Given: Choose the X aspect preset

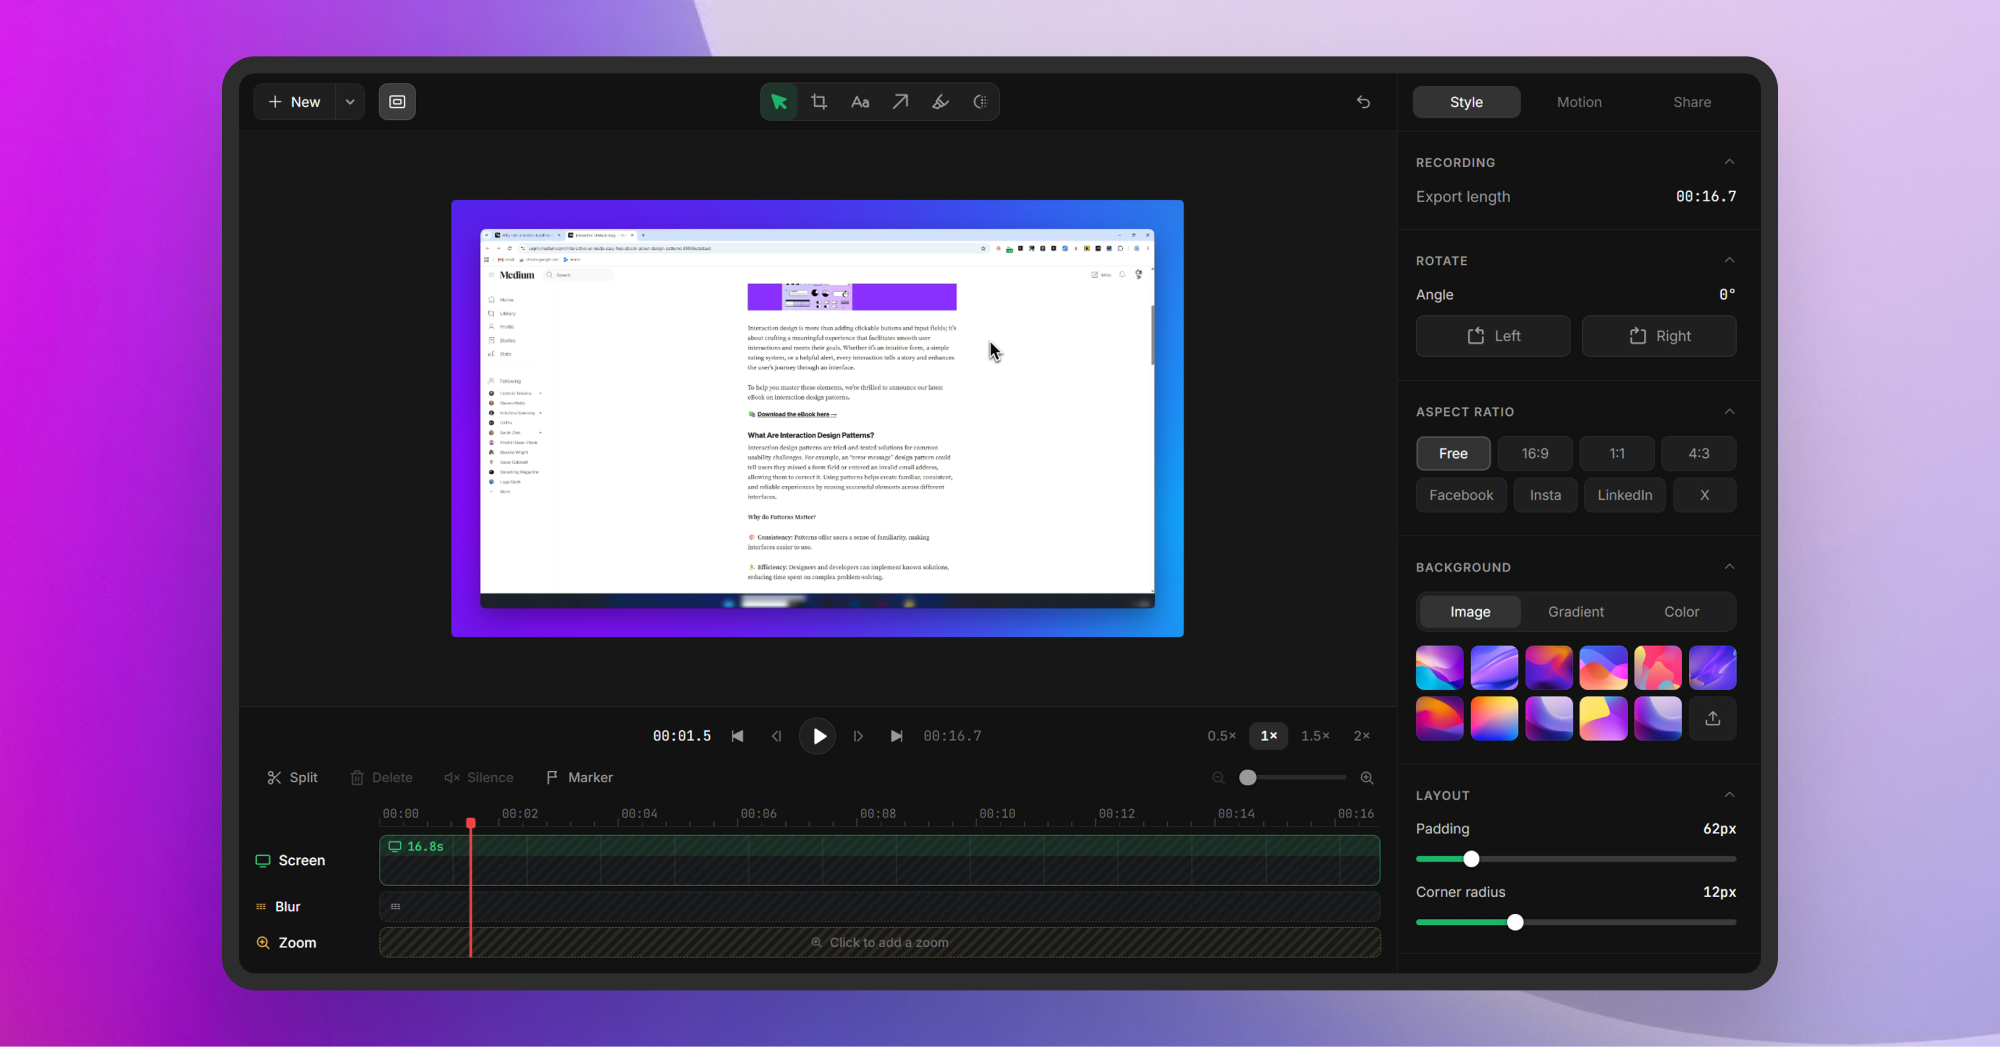Looking at the screenshot, I should [1705, 496].
